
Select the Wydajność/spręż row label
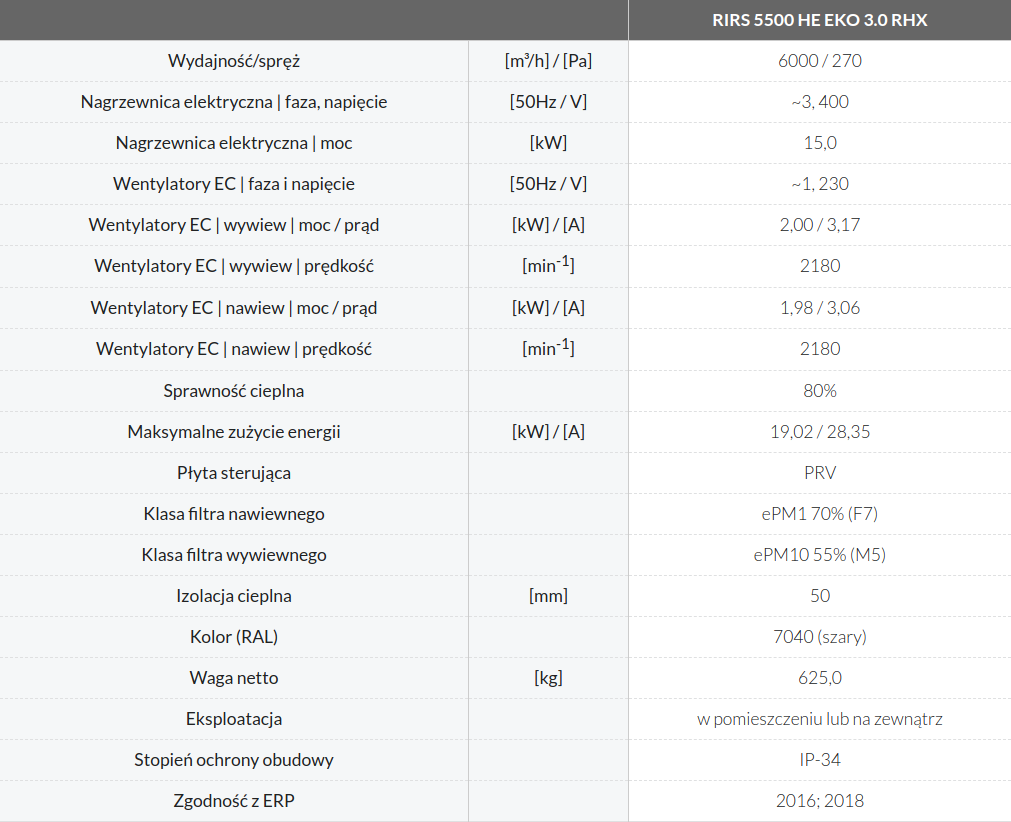point(234,61)
